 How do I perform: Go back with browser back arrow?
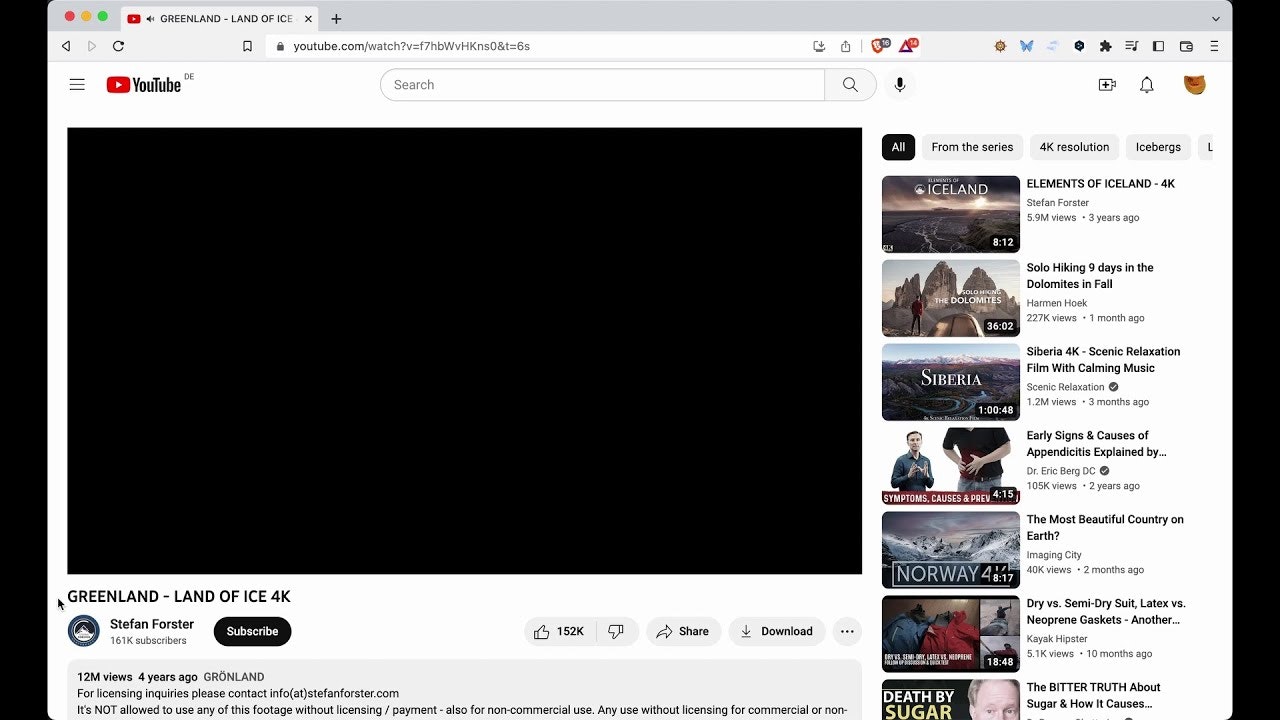66,46
